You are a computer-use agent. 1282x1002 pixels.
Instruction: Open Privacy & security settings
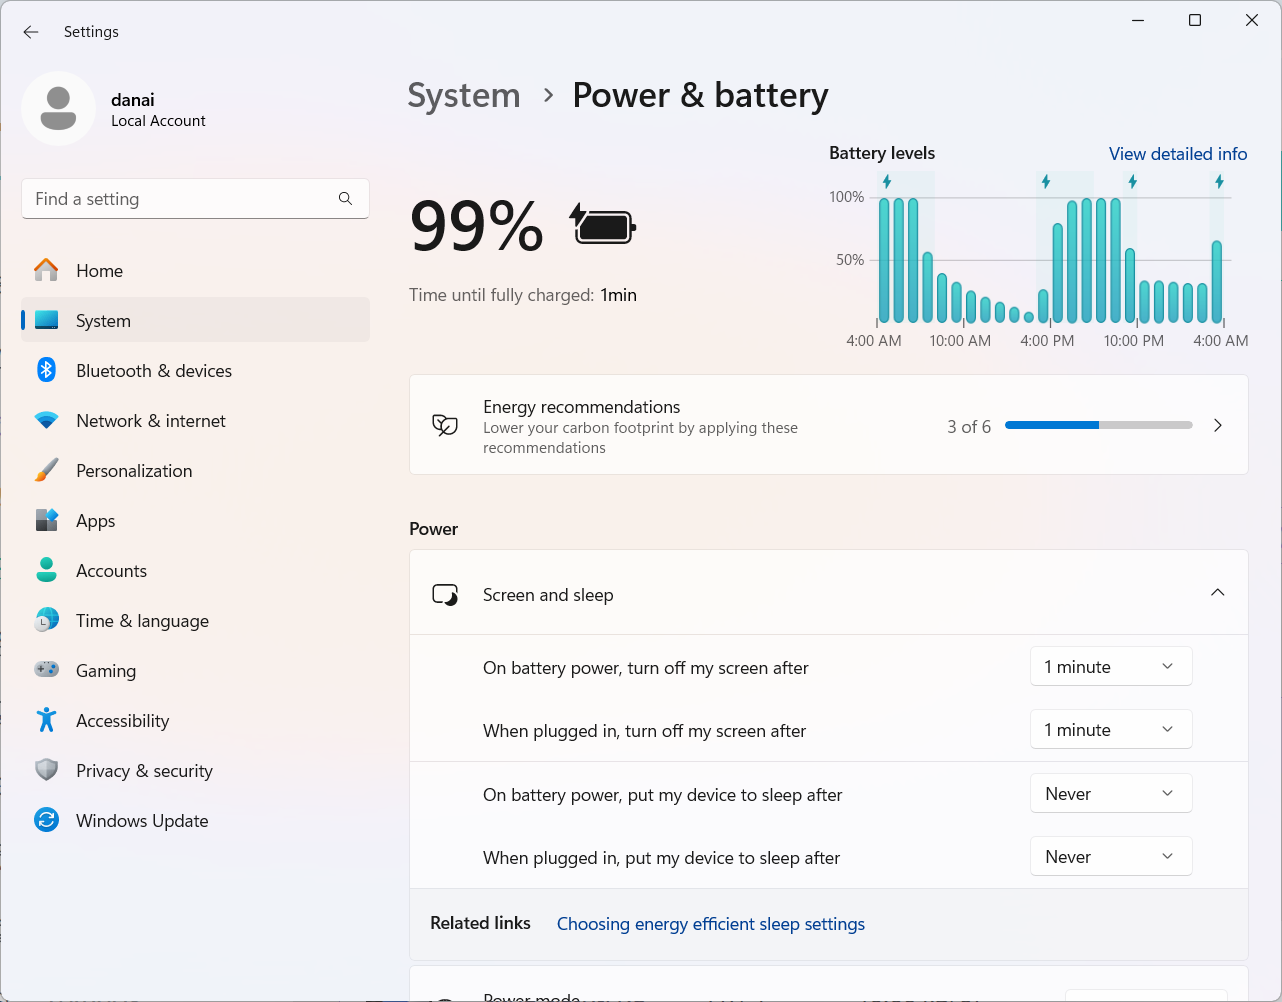(x=144, y=771)
